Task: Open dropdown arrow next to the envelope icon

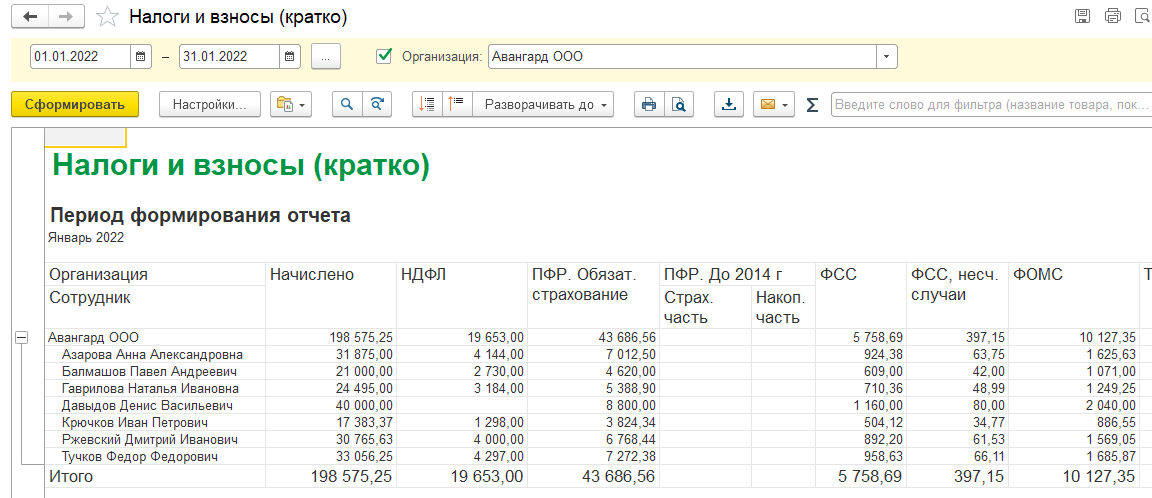Action: coord(787,104)
